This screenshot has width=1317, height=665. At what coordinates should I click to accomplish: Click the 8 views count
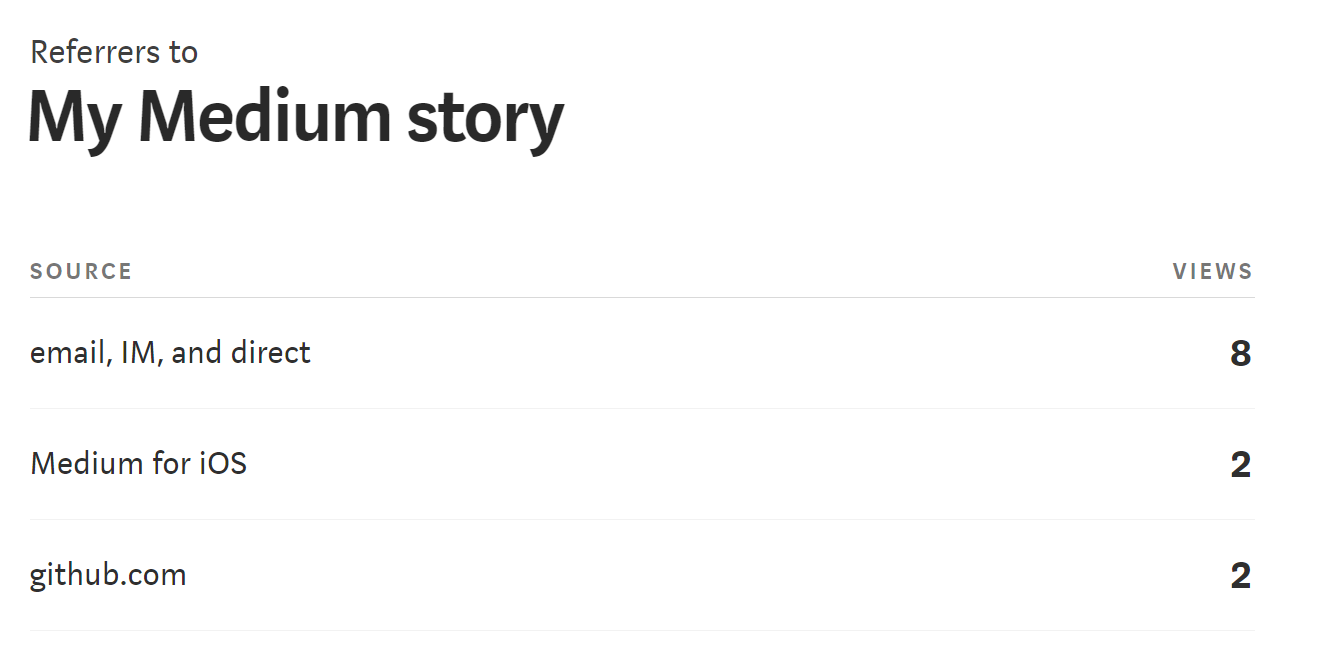tap(1241, 354)
